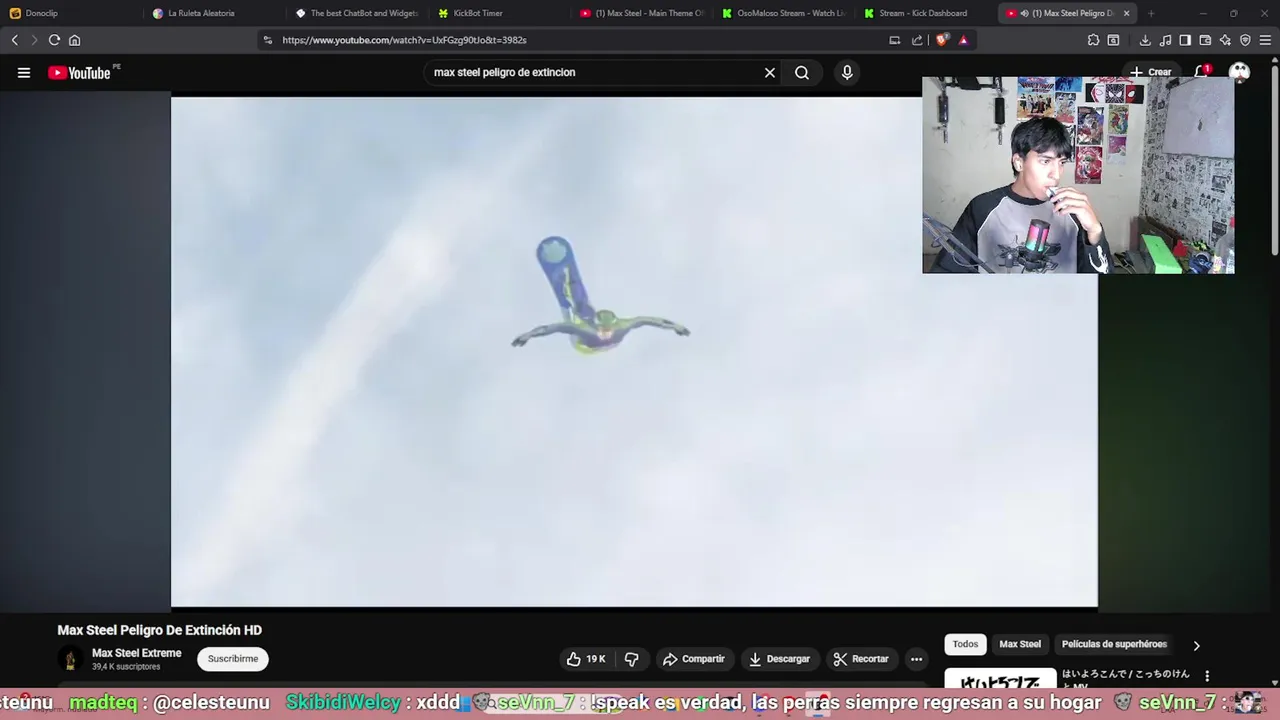This screenshot has height=720, width=1280.
Task: Toggle the browser sidebar panel
Action: click(1185, 40)
